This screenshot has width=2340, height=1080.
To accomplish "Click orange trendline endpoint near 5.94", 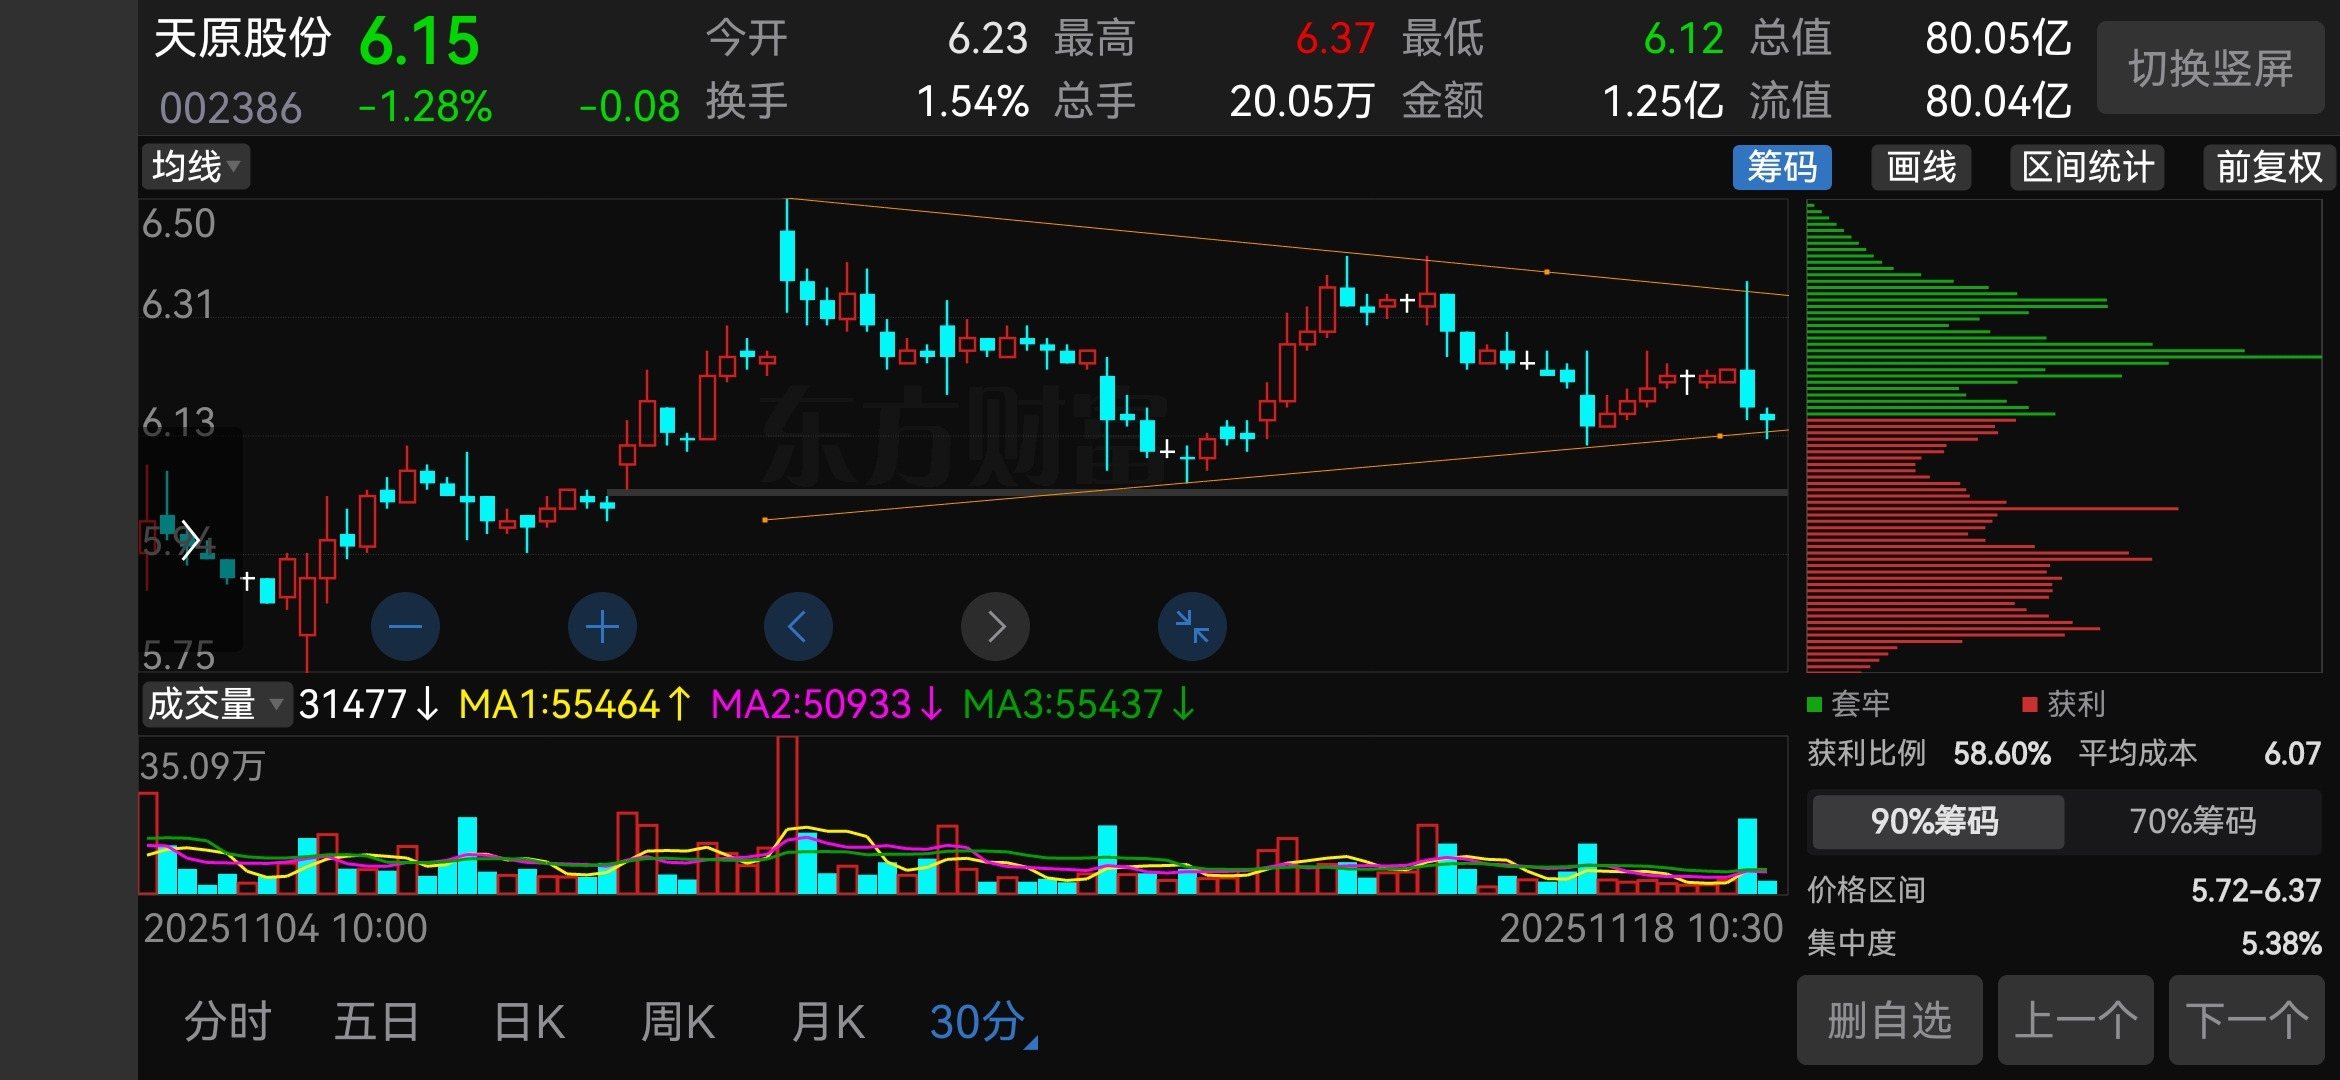I will pos(765,520).
